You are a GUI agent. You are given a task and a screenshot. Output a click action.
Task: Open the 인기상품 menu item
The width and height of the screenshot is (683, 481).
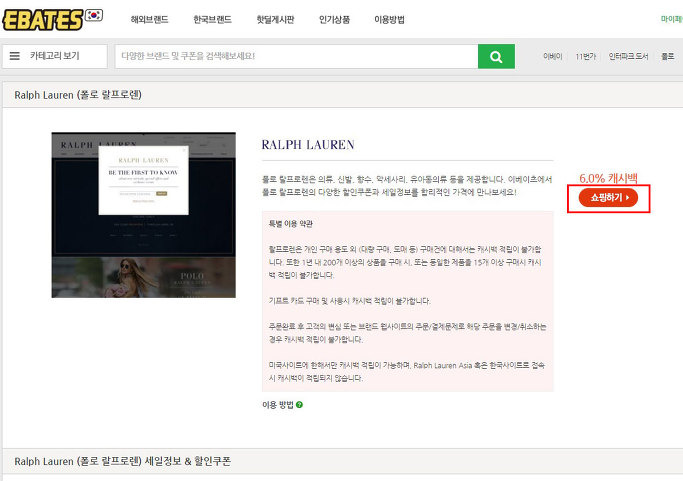(x=334, y=20)
